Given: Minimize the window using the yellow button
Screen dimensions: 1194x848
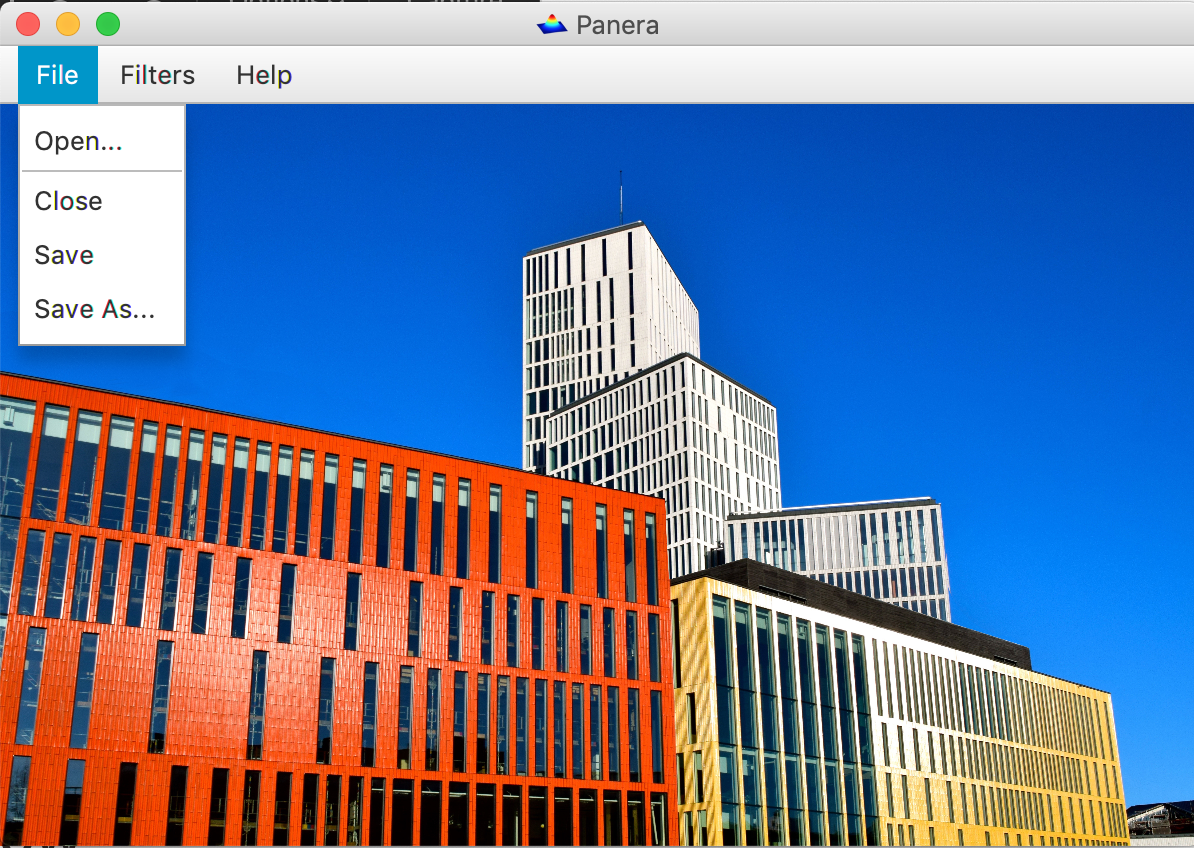Looking at the screenshot, I should pyautogui.click(x=68, y=24).
